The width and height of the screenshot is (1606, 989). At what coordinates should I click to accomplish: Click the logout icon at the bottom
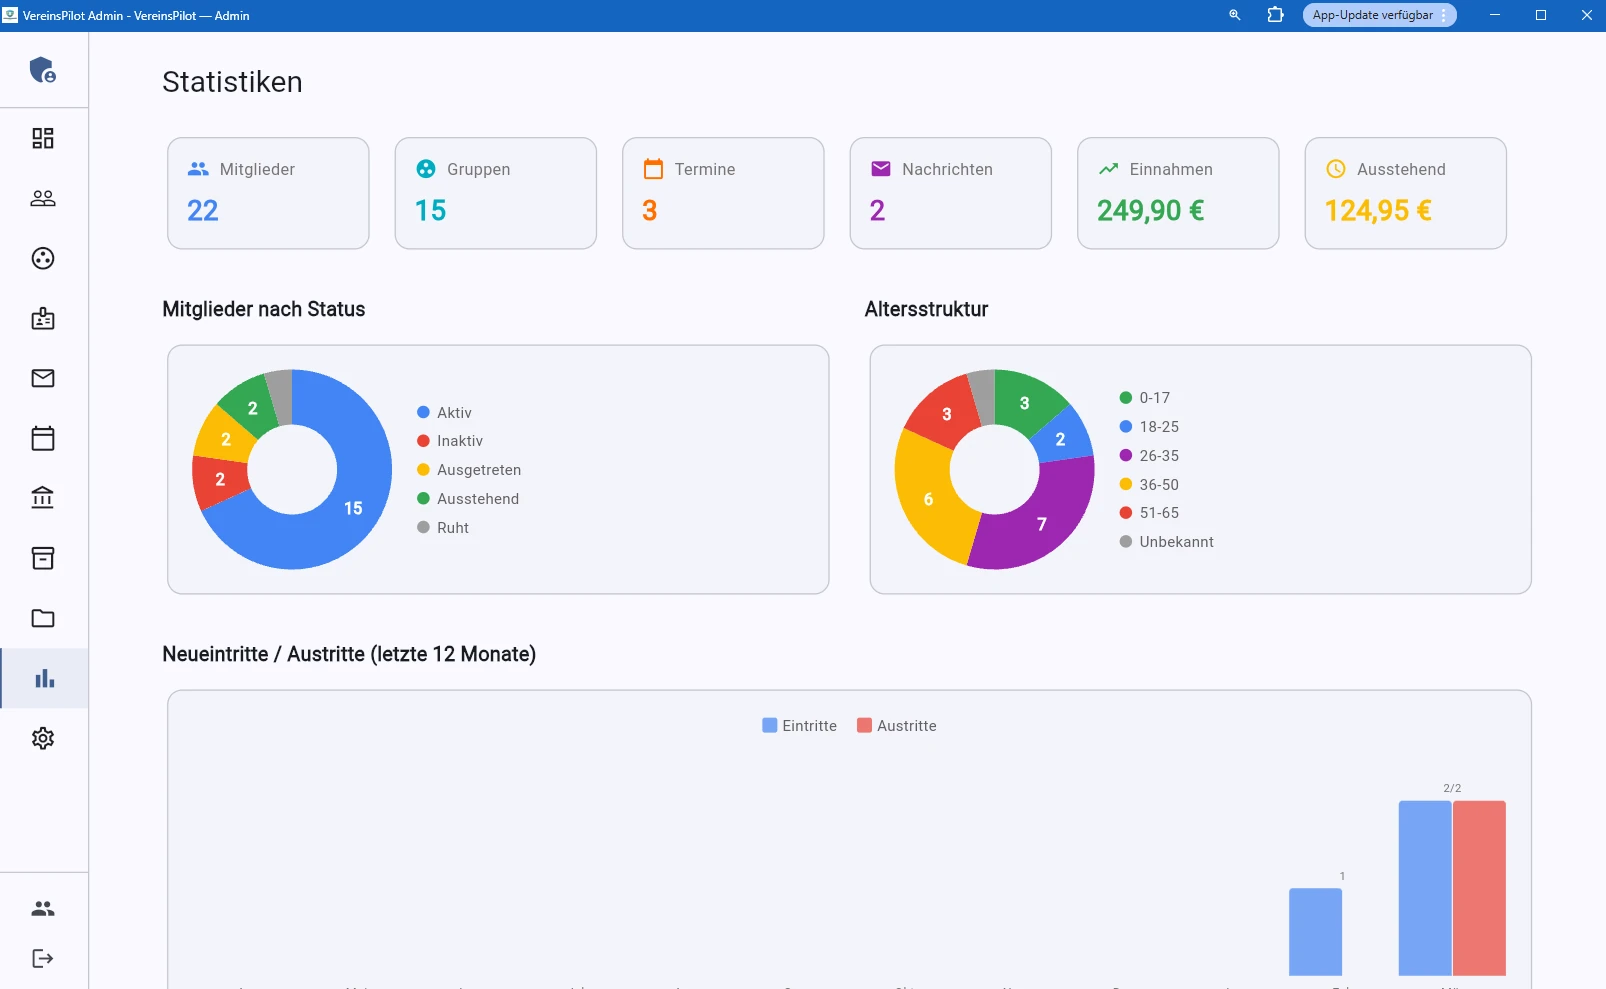[43, 957]
